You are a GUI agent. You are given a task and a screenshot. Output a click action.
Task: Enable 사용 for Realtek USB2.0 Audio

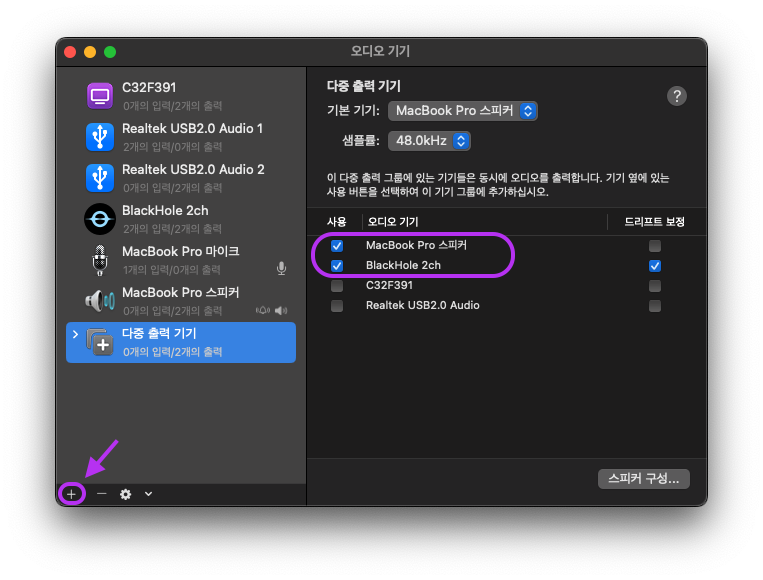(337, 306)
